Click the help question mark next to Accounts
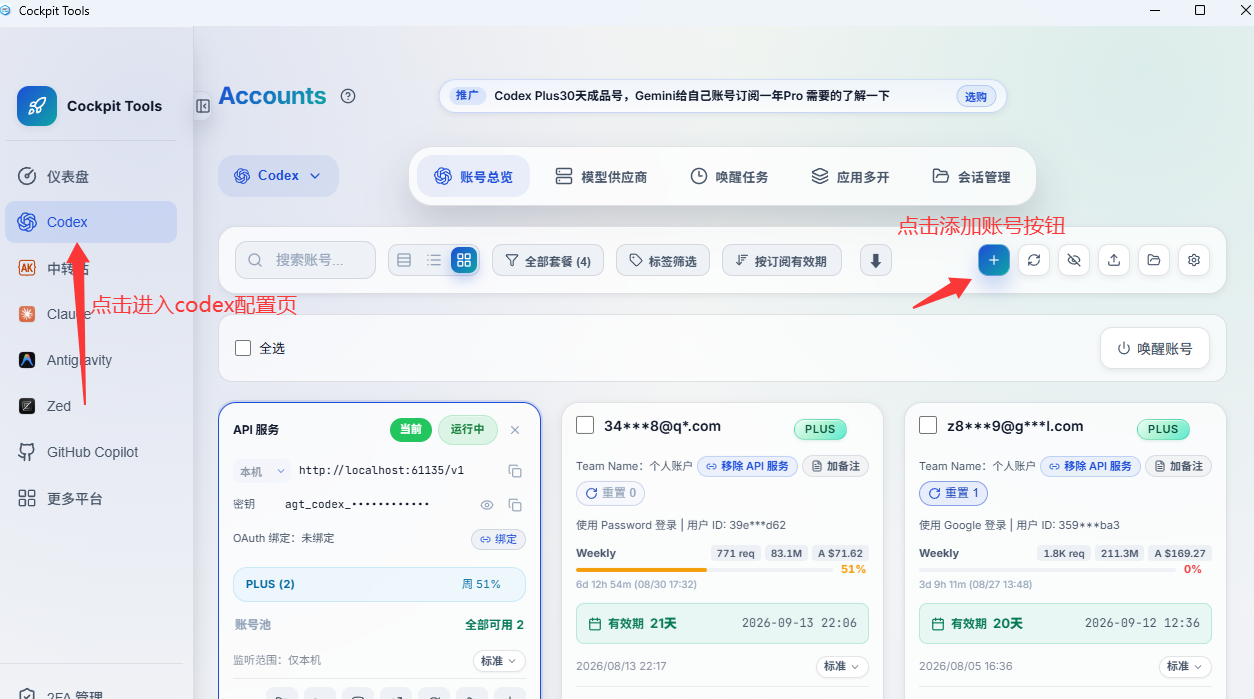This screenshot has width=1254, height=699. click(348, 96)
